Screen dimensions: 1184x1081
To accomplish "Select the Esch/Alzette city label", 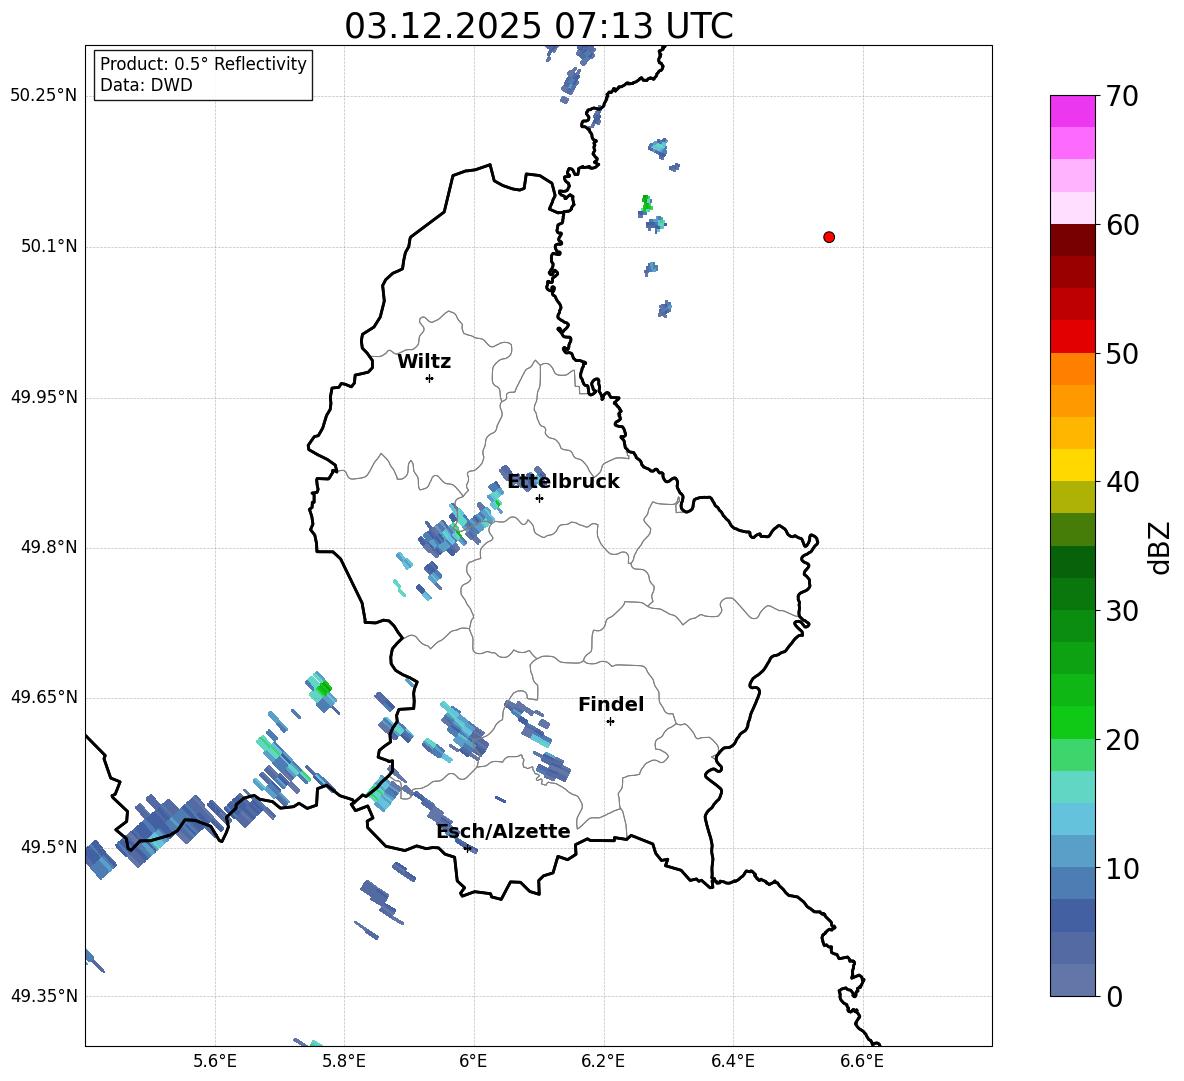I will [503, 831].
